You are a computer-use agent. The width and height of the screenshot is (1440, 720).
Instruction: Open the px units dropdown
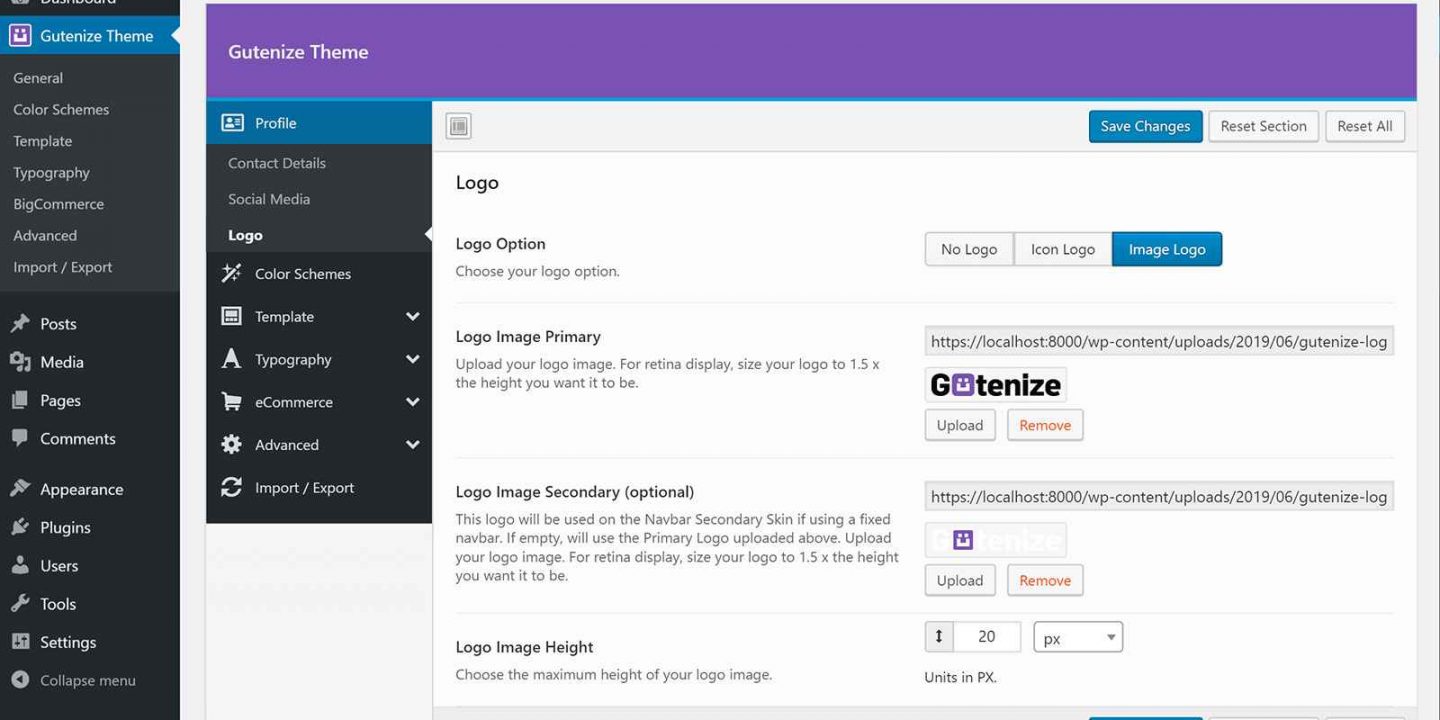tap(1077, 638)
